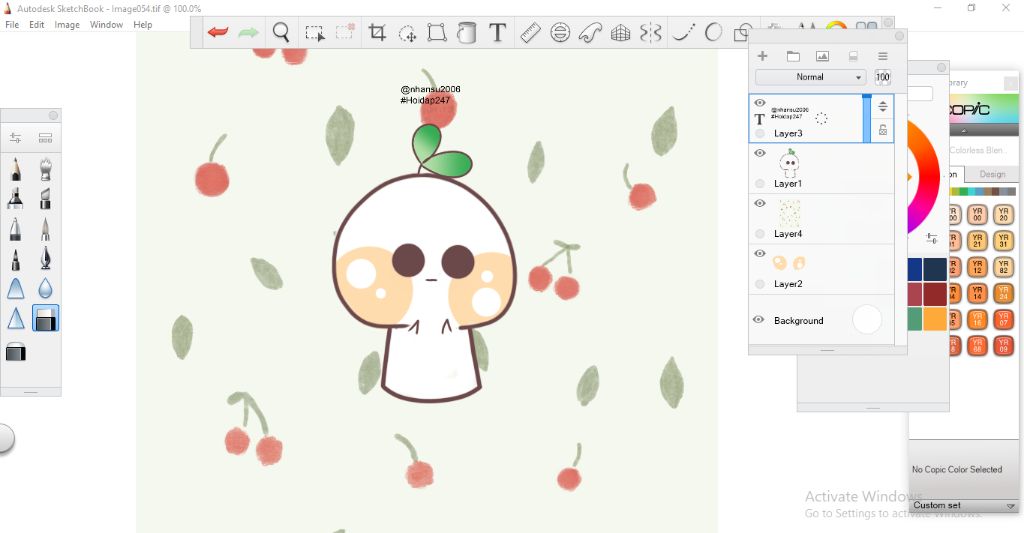Image resolution: width=1024 pixels, height=533 pixels.
Task: Select the Chisel-tip marker brush
Action: tap(45, 199)
